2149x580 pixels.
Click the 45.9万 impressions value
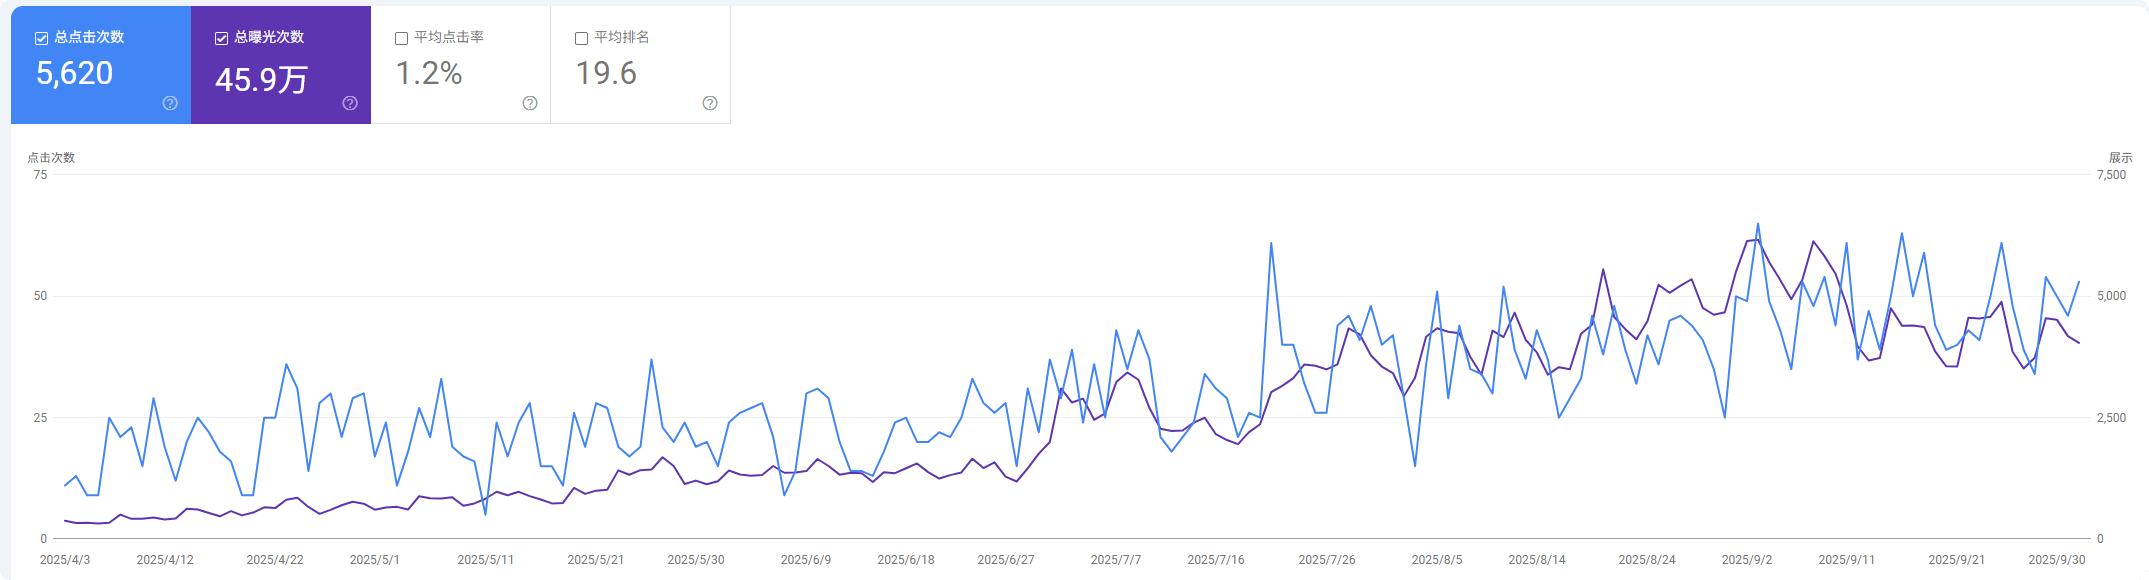pos(261,79)
